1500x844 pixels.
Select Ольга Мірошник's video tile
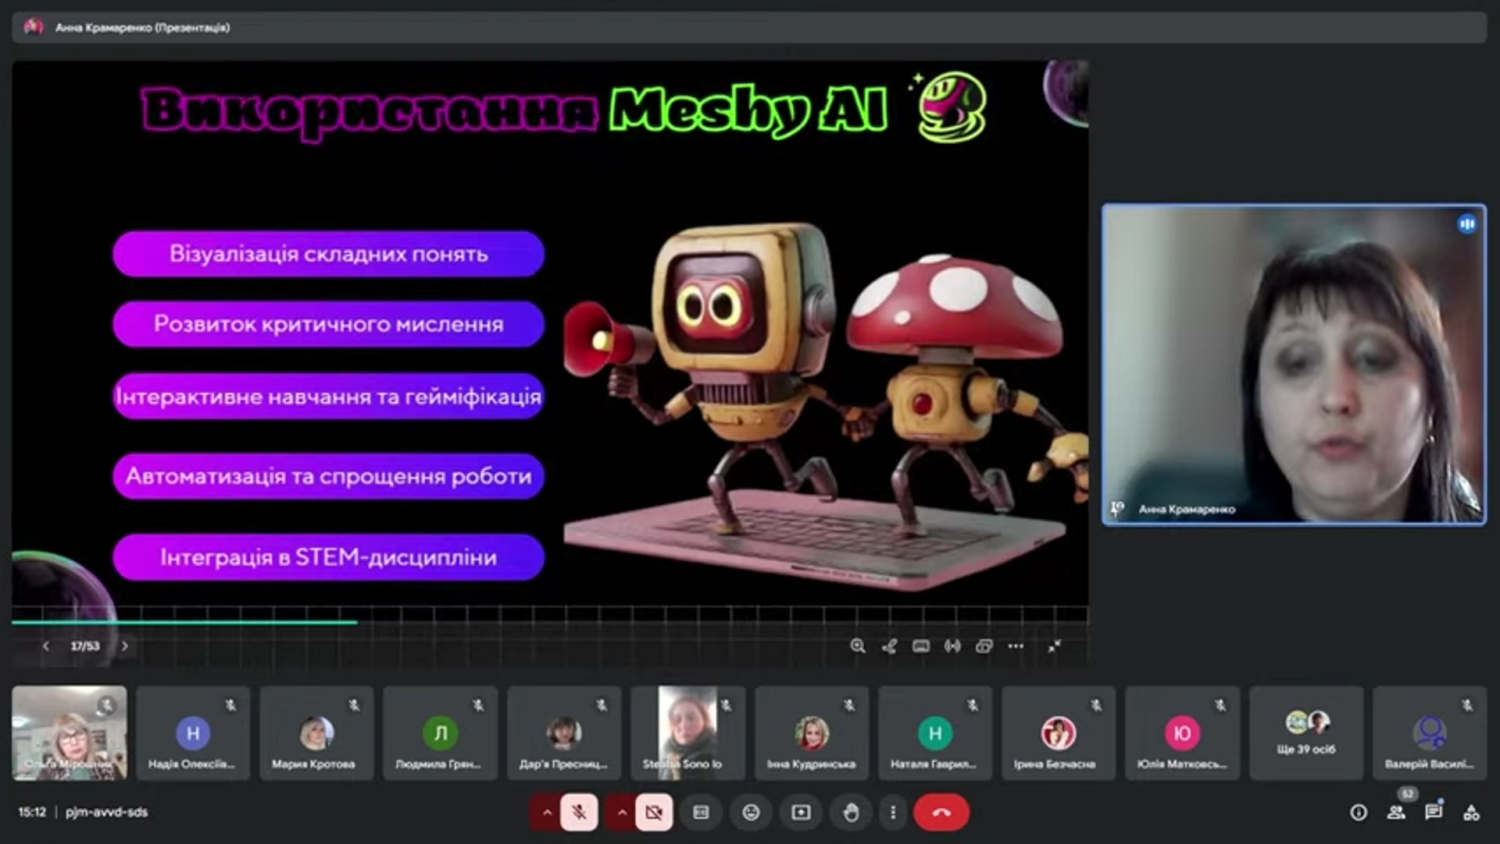pos(69,733)
